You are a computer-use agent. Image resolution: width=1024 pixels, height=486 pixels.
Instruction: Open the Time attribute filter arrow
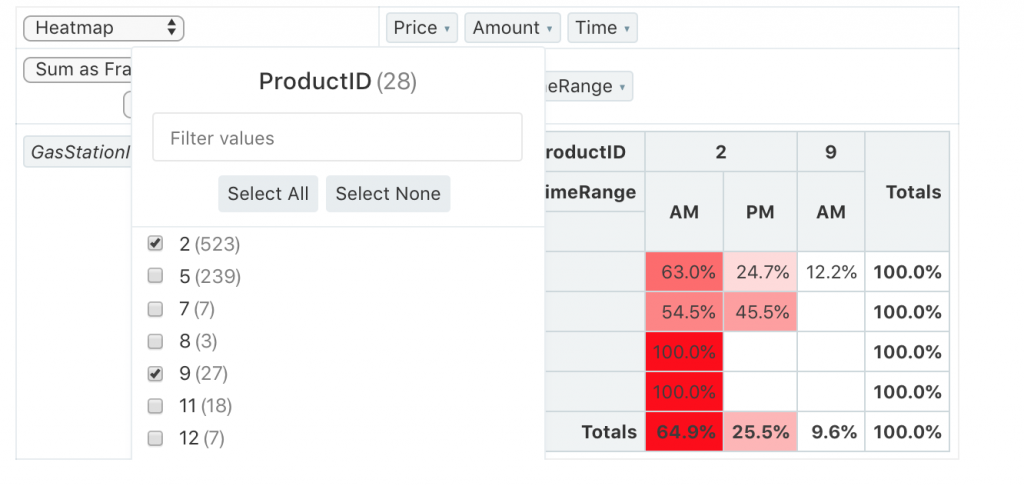[627, 29]
